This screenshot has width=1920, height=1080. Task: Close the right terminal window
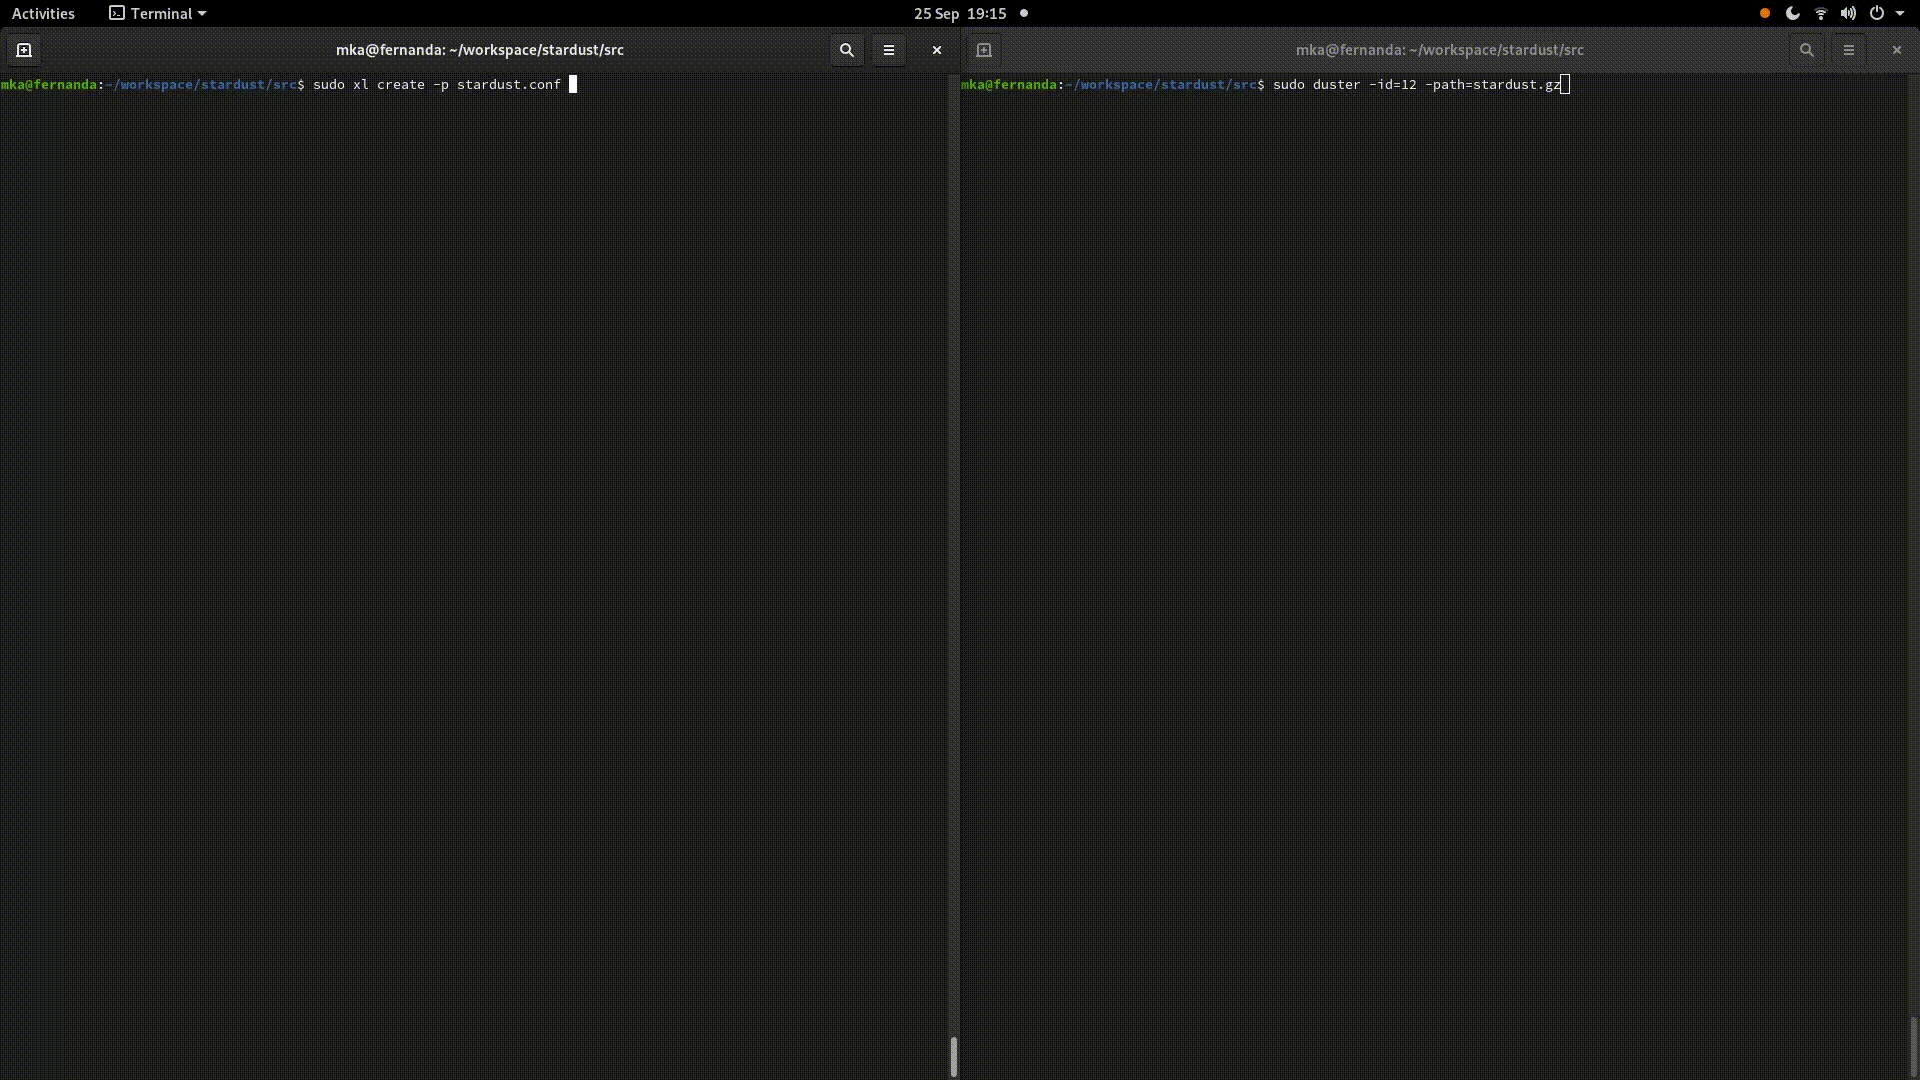click(1896, 50)
